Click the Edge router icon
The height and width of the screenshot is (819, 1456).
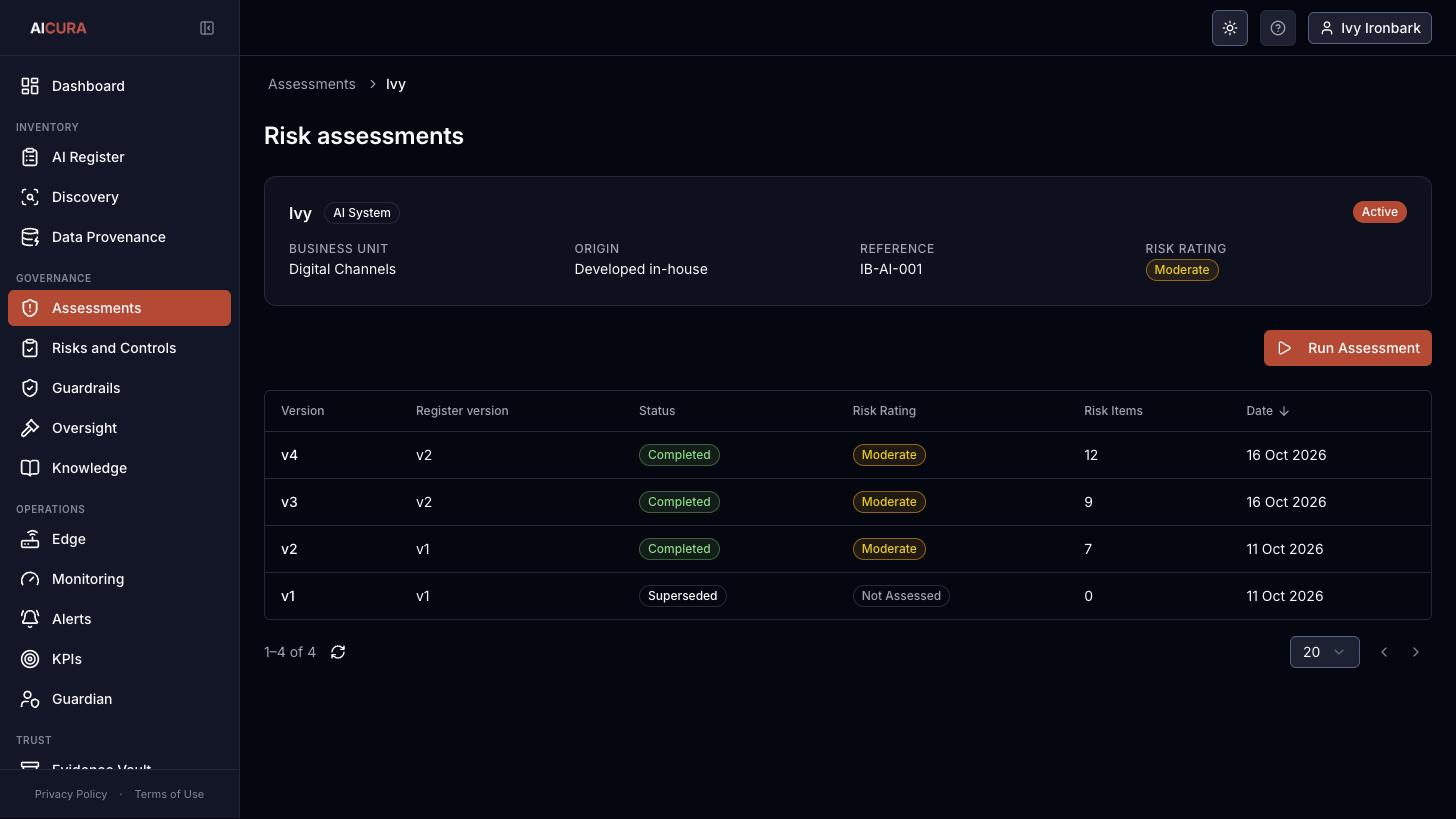click(30, 539)
